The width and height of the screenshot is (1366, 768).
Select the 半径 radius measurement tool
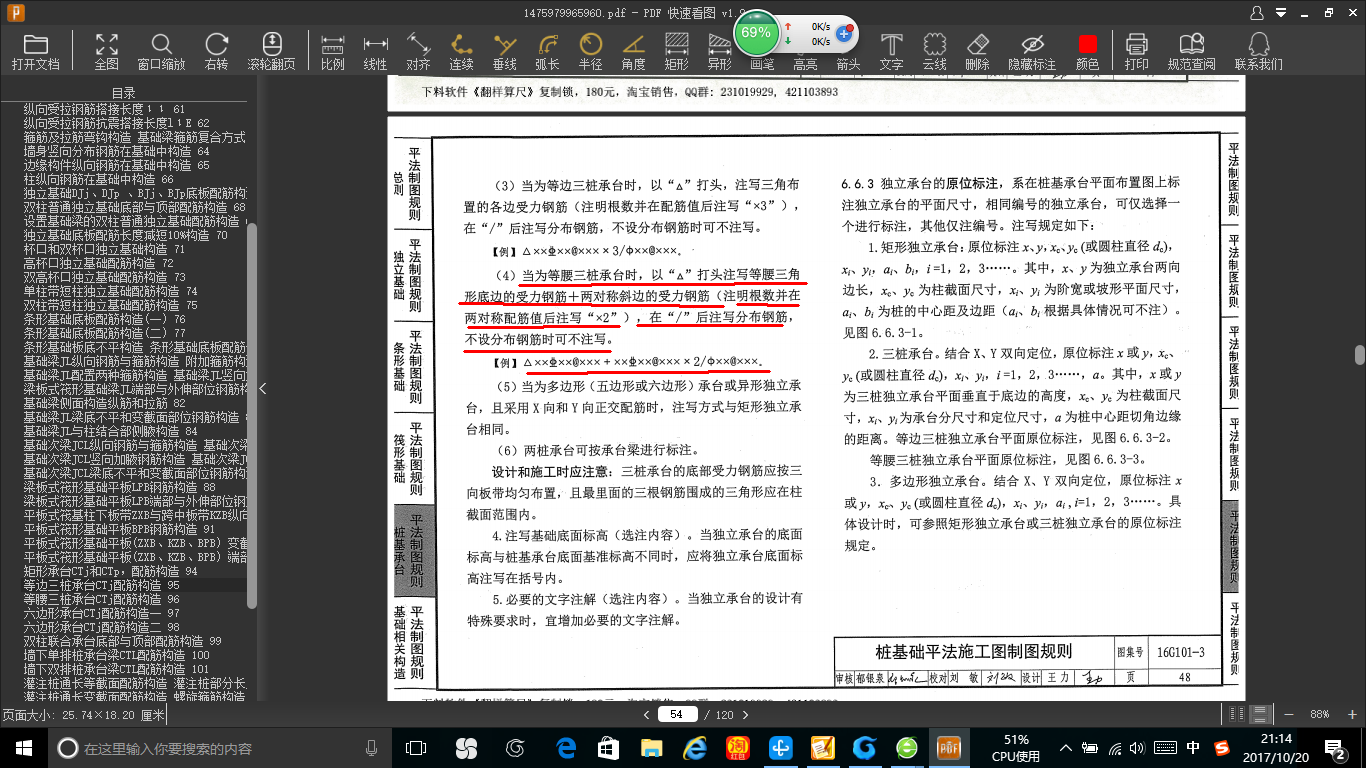point(591,51)
